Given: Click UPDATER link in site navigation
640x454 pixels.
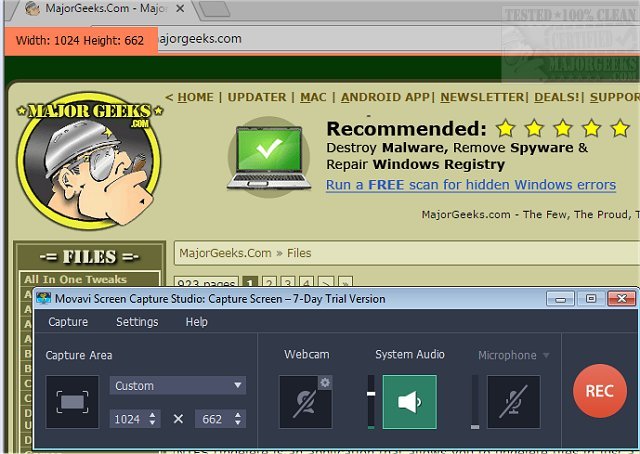Looking at the screenshot, I should [257, 97].
